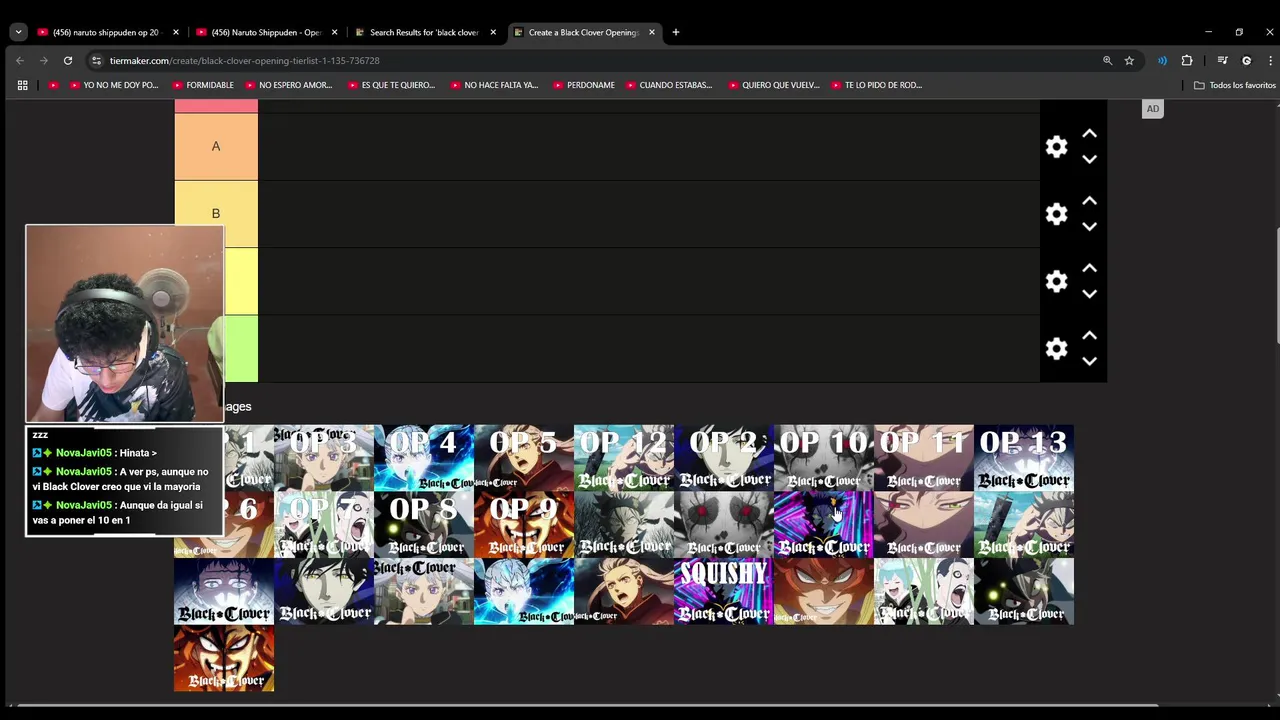Open settings gear for the A tier row
Viewport: 1280px width, 720px height.
[x=1056, y=147]
